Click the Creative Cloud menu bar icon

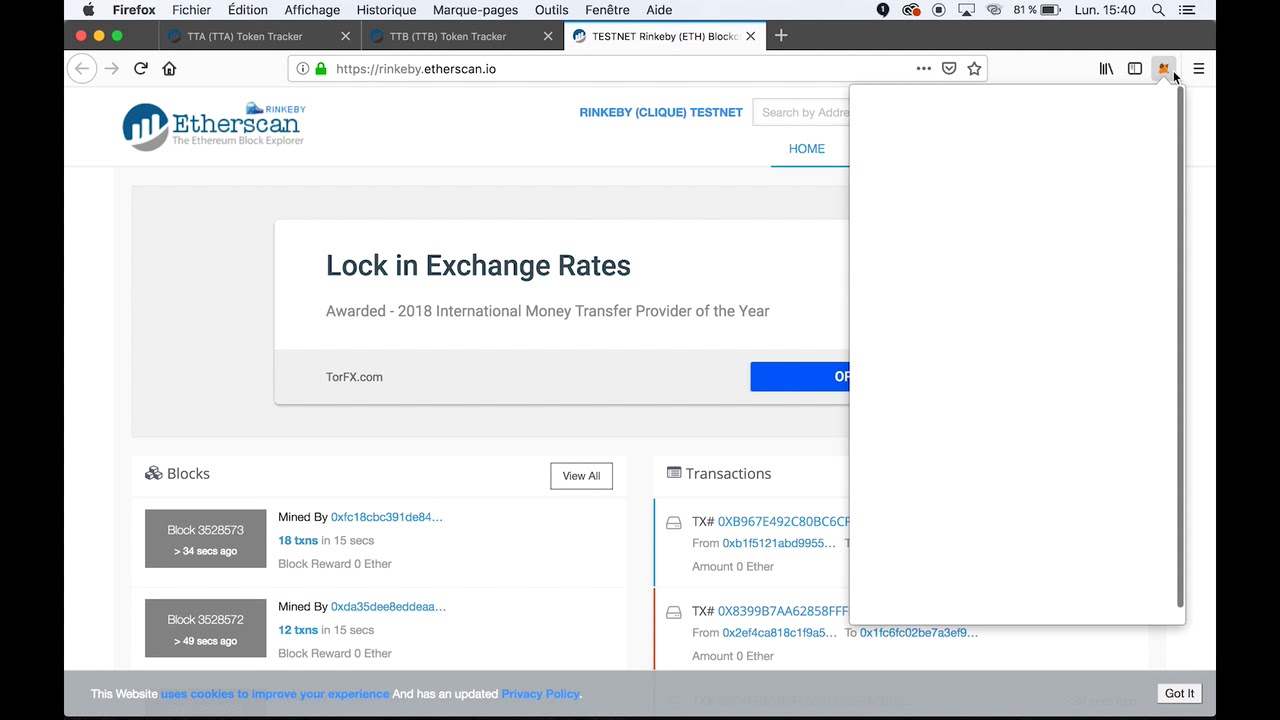pyautogui.click(x=910, y=10)
